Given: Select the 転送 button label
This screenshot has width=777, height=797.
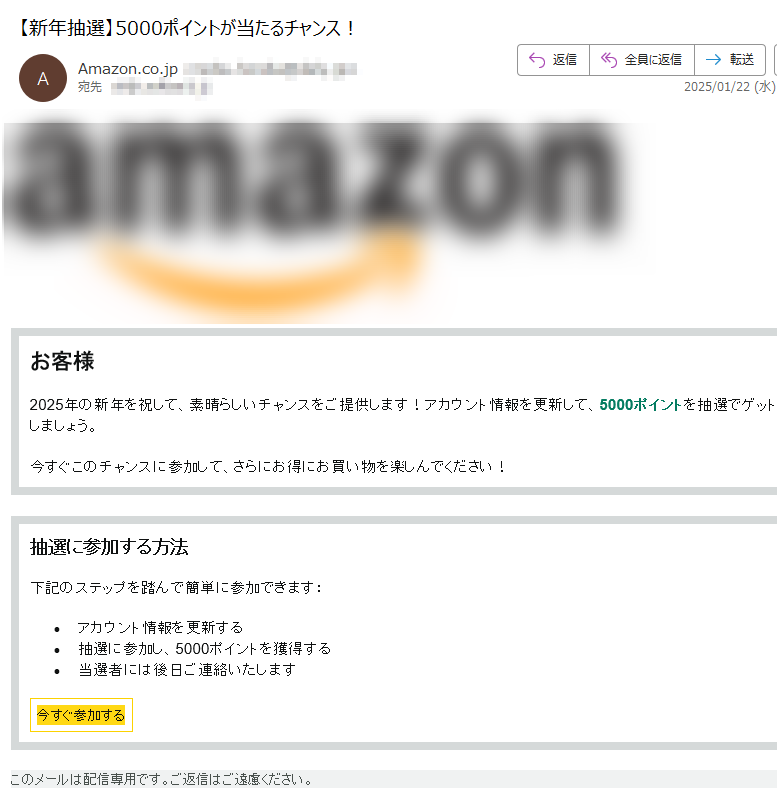Looking at the screenshot, I should coord(741,60).
